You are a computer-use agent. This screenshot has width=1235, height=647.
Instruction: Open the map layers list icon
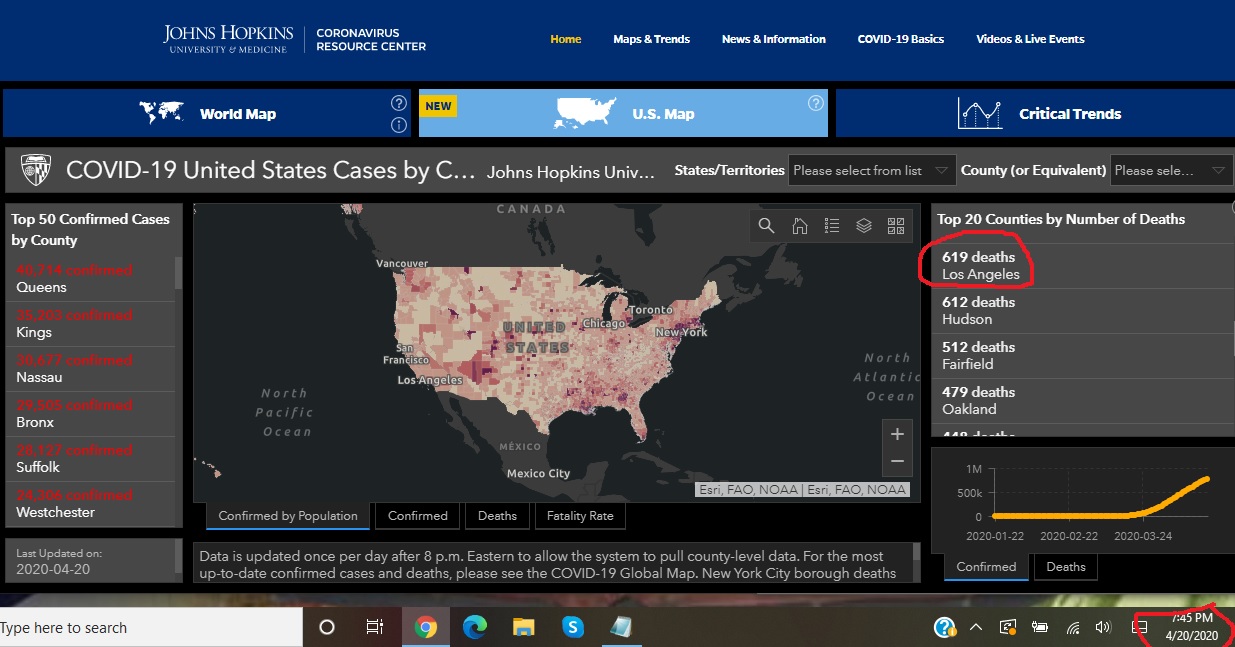point(864,226)
